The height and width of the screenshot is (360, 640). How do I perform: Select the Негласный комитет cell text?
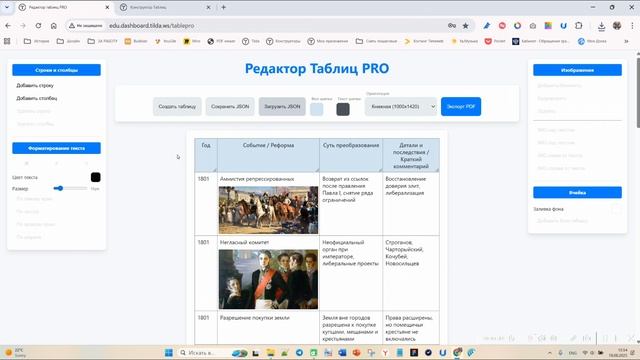click(x=244, y=242)
